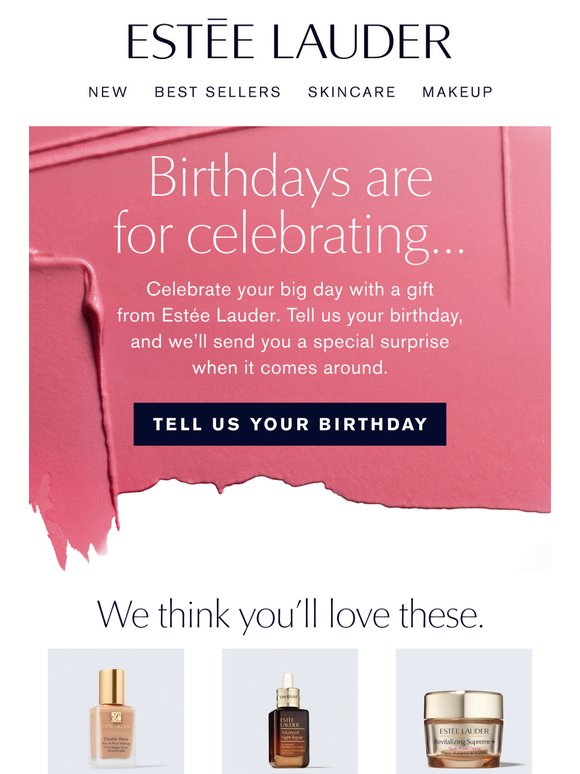The width and height of the screenshot is (580, 774).
Task: Open the SKINCARE navigation link
Action: point(351,92)
